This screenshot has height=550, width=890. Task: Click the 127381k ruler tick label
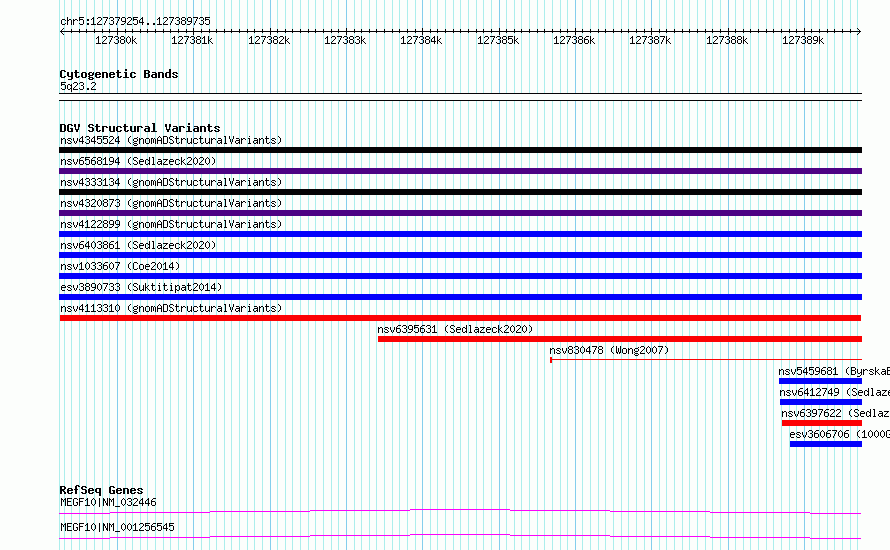192,40
